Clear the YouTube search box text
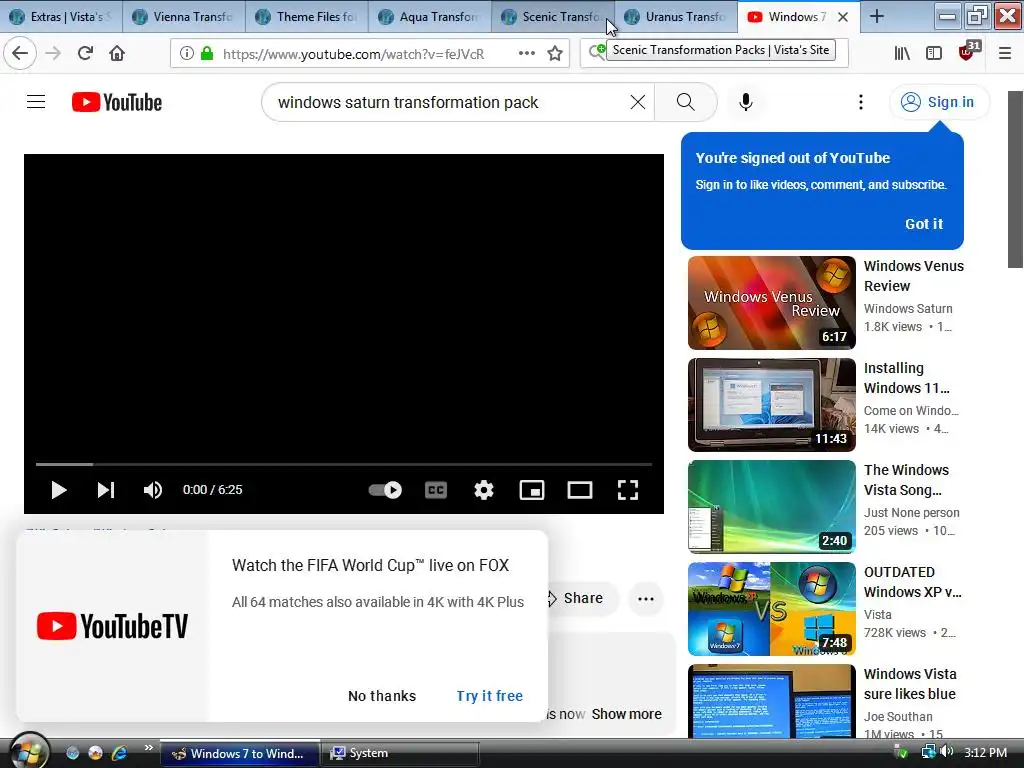The height and width of the screenshot is (768, 1024). point(637,102)
